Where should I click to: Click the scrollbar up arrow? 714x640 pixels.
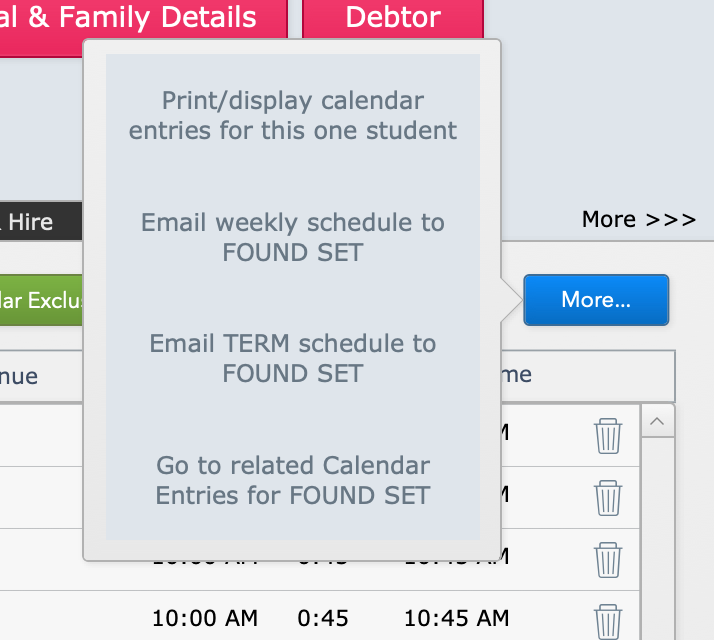coord(657,421)
